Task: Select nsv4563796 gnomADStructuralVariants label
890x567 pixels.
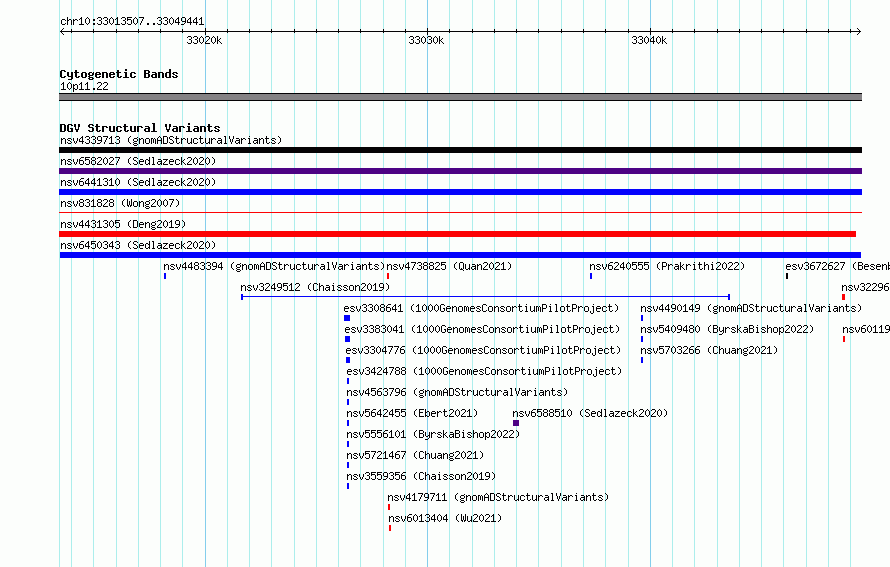Action: [457, 392]
